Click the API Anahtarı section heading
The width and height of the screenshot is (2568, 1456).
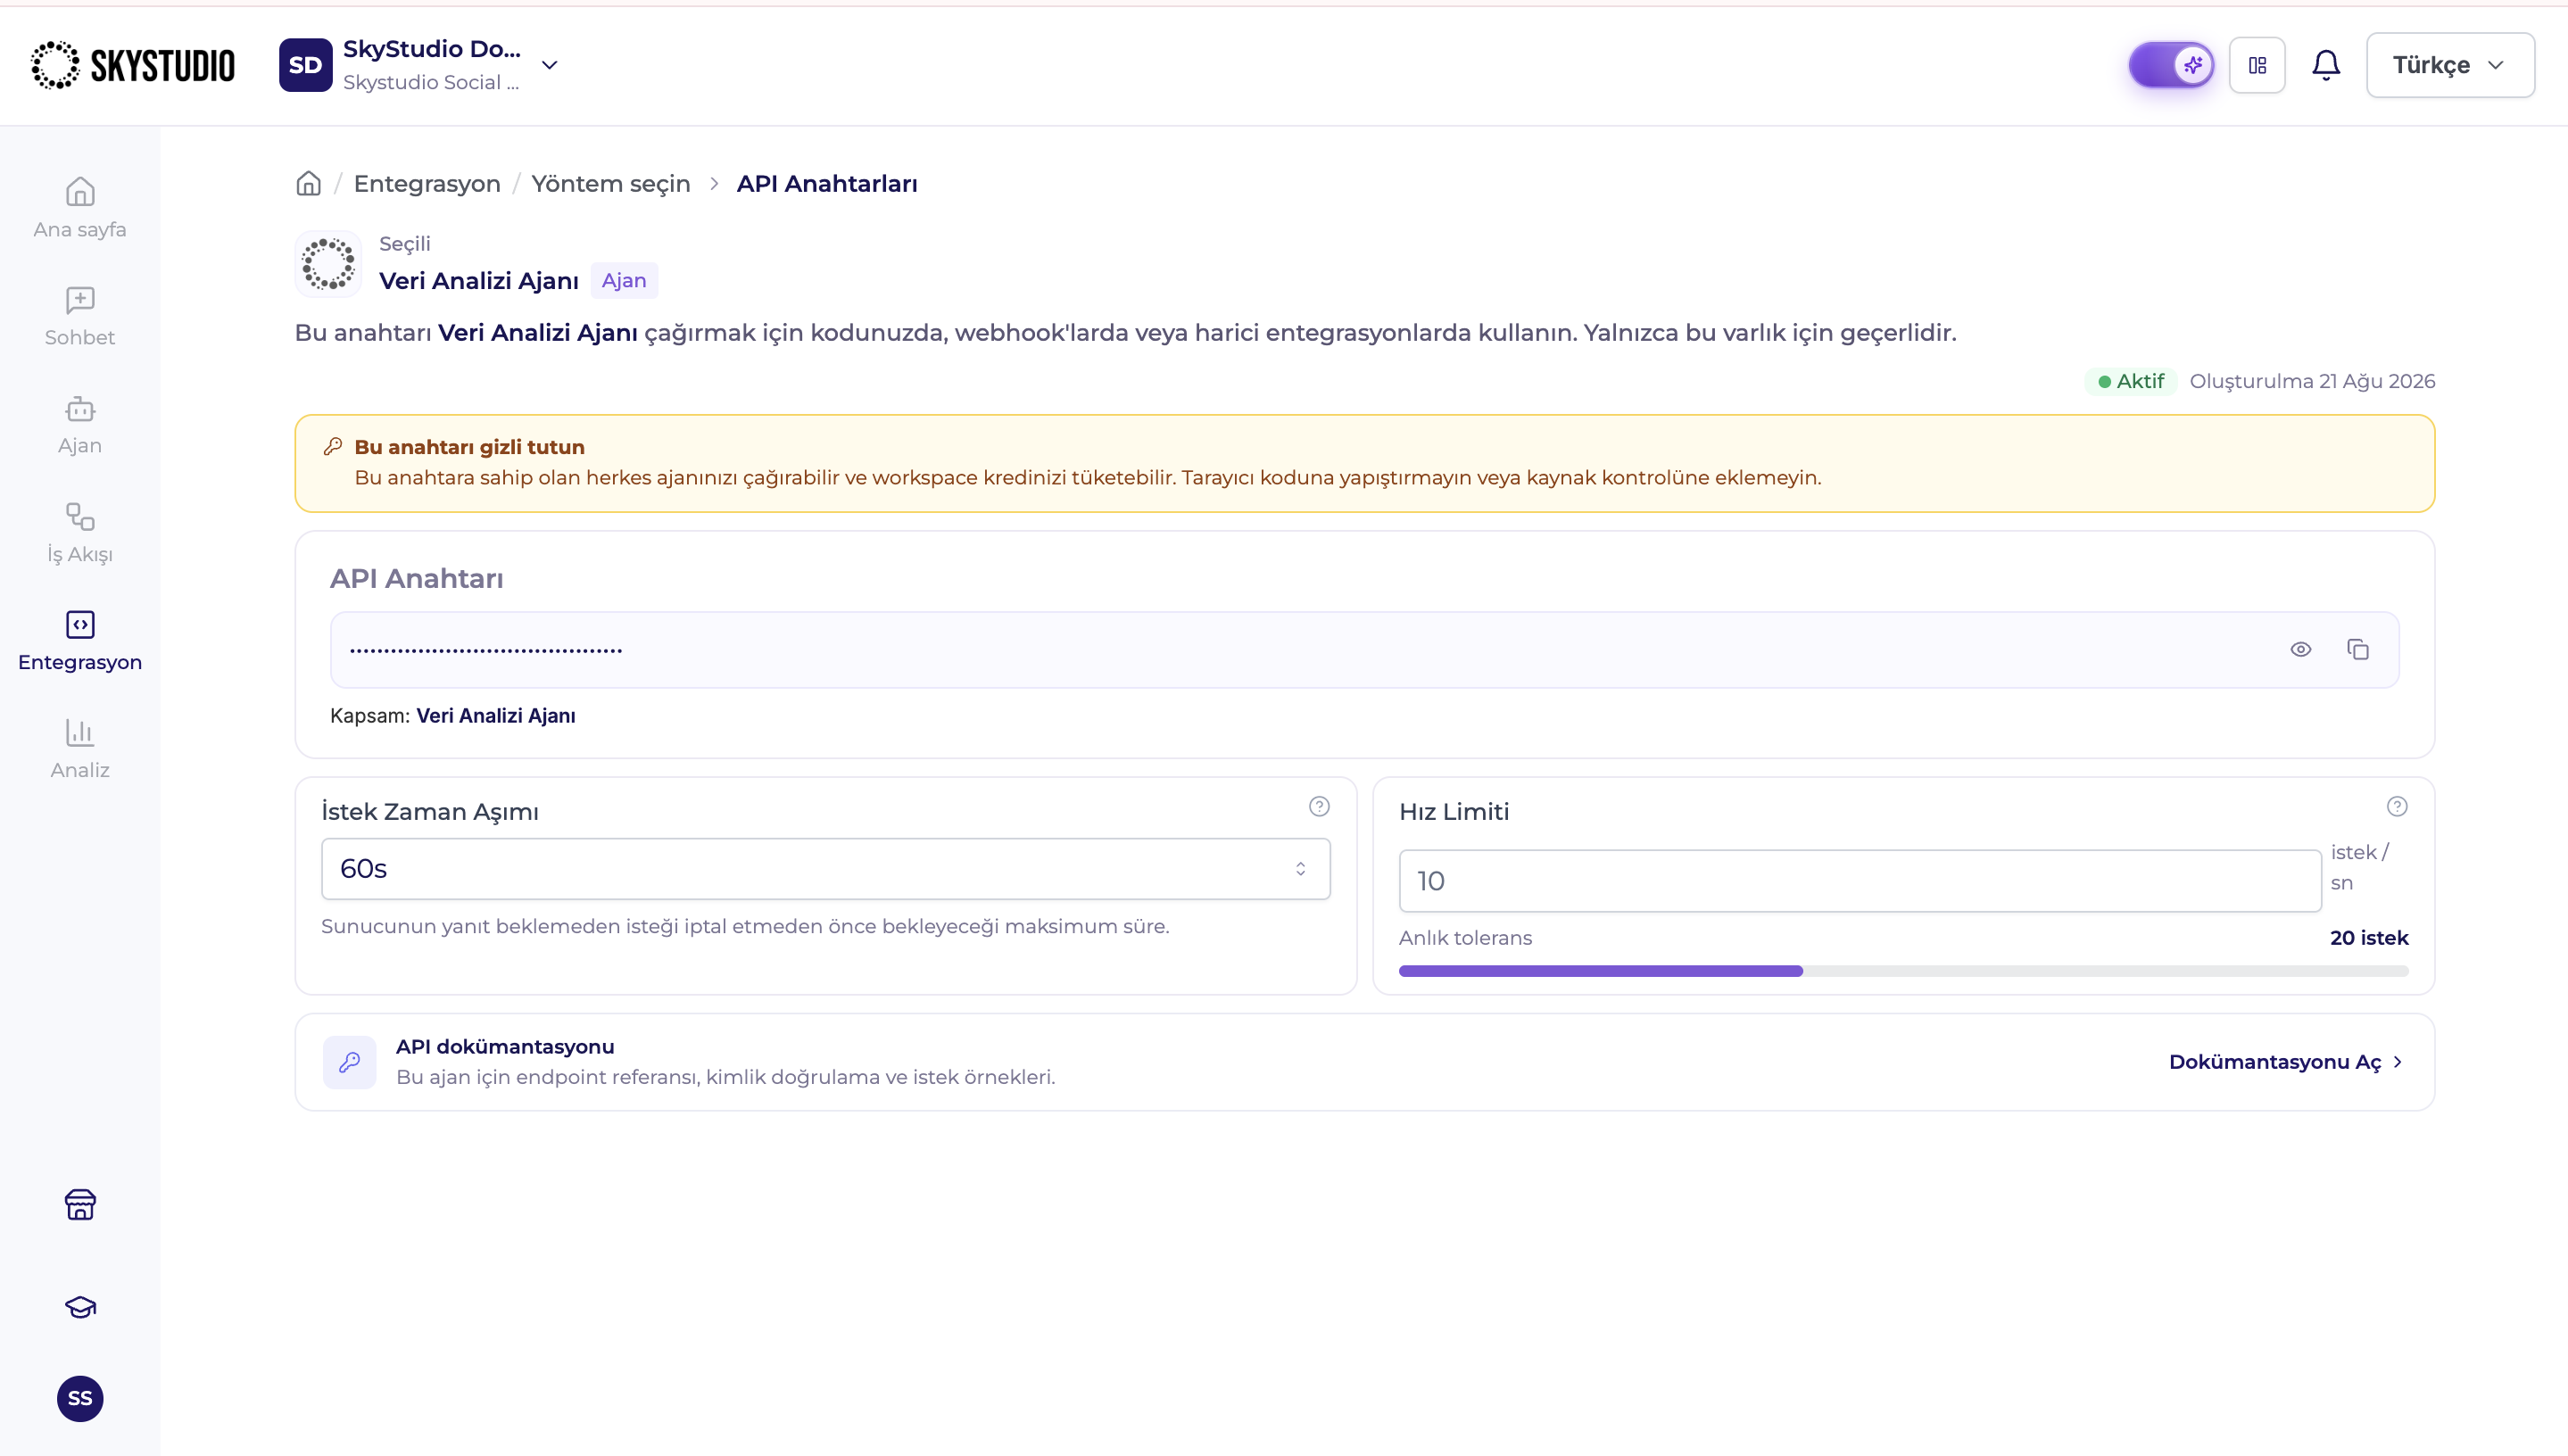417,579
